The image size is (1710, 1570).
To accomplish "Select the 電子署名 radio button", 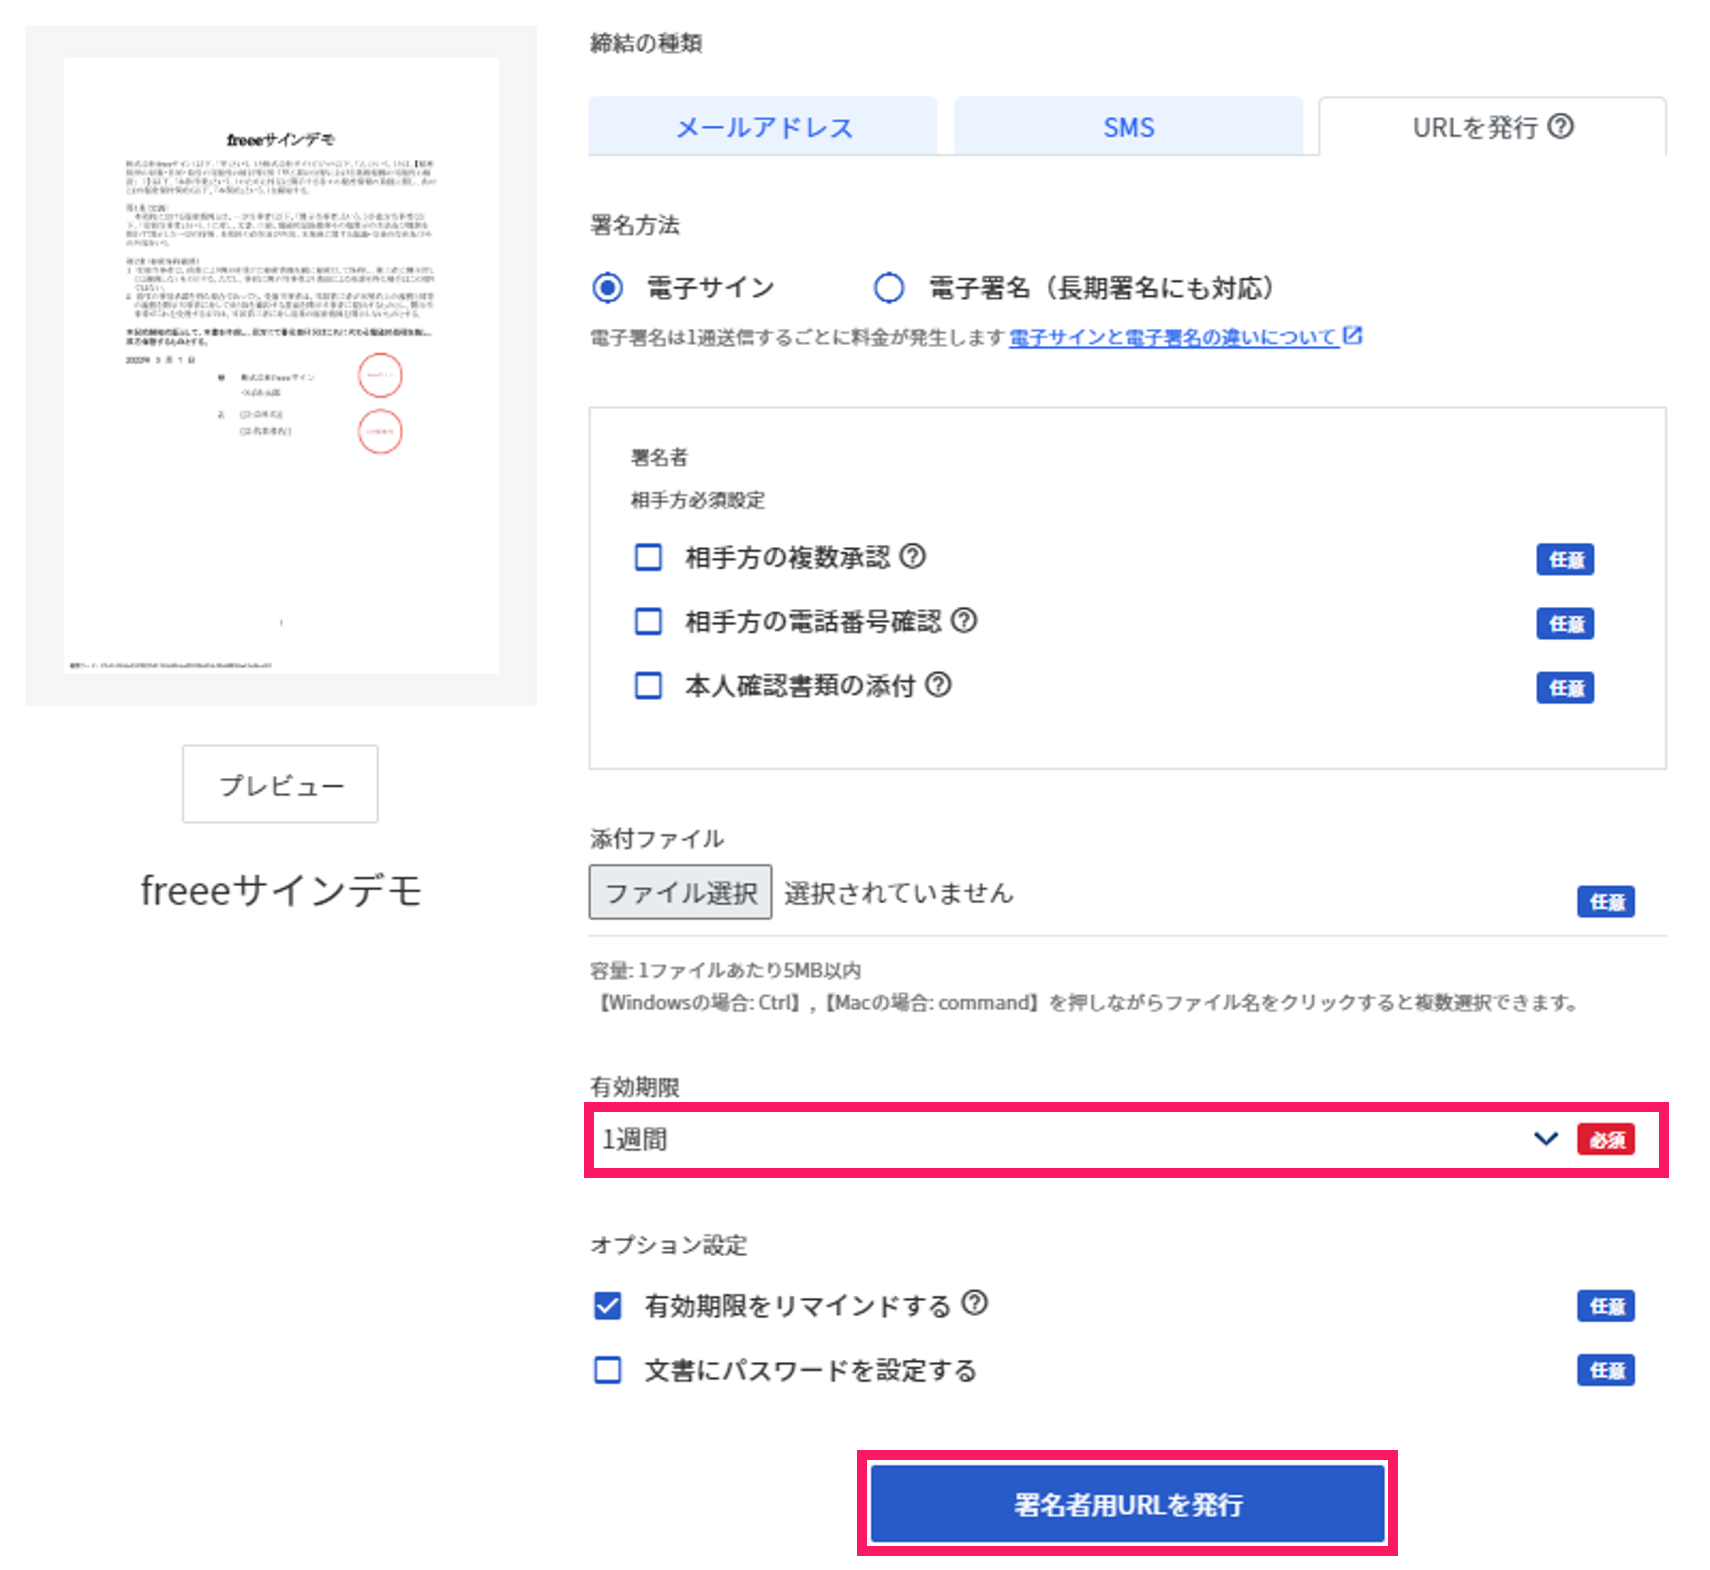I will (x=889, y=288).
